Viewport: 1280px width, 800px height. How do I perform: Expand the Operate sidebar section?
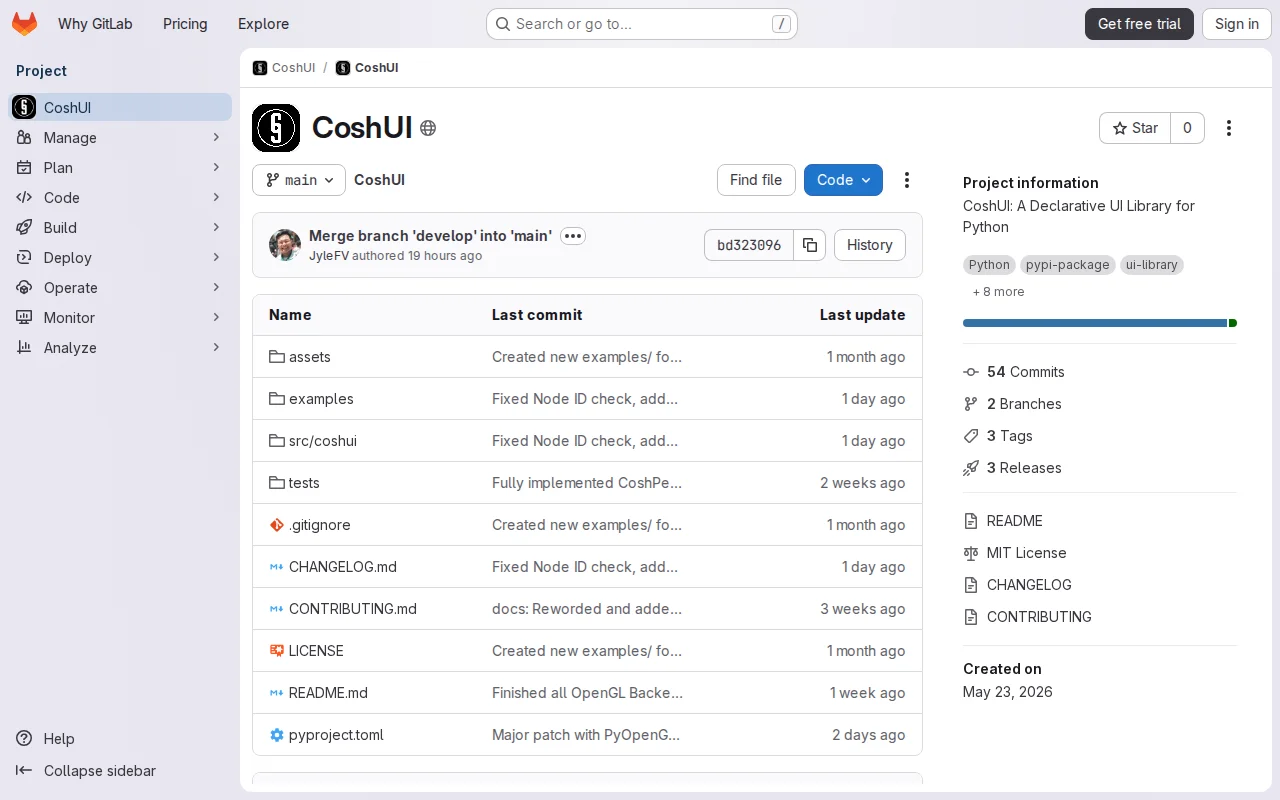click(x=216, y=287)
